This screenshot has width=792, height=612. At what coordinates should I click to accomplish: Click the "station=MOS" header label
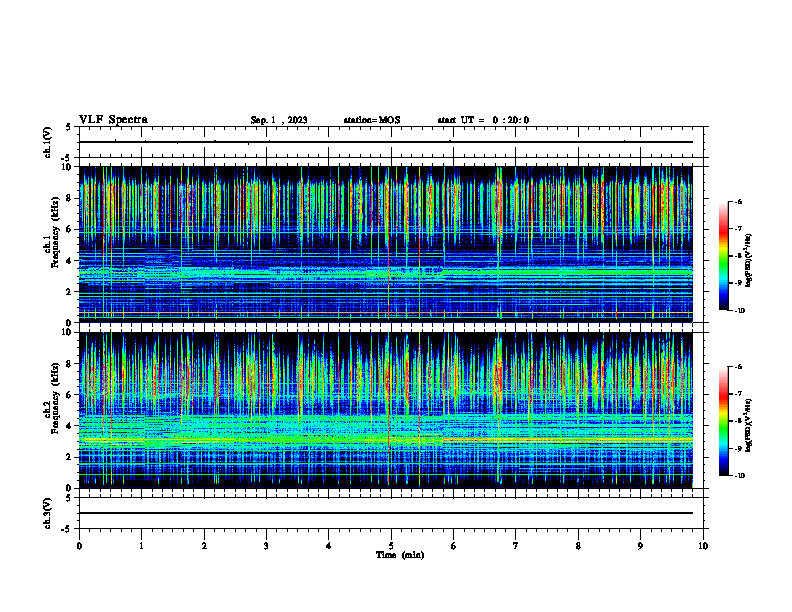pos(372,120)
